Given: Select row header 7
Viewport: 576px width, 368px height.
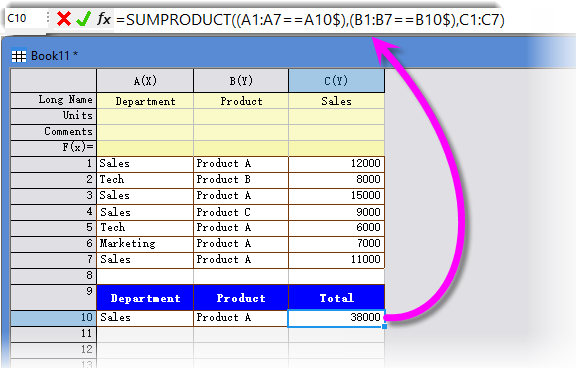Looking at the screenshot, I should coord(54,260).
